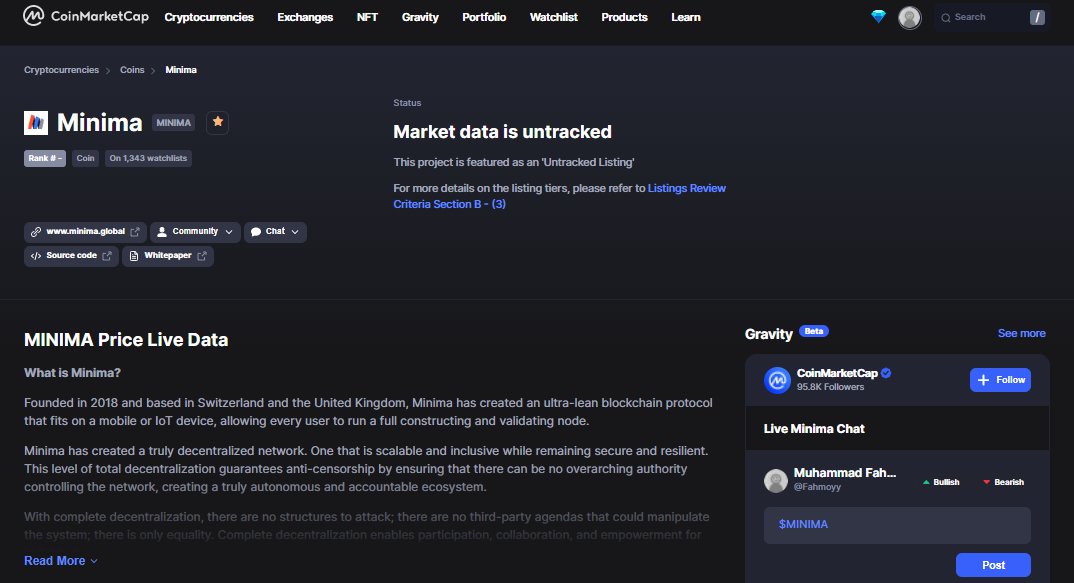Click the CoinMarketCap verified badge
Viewport: 1074px width, 583px height.
[x=886, y=373]
